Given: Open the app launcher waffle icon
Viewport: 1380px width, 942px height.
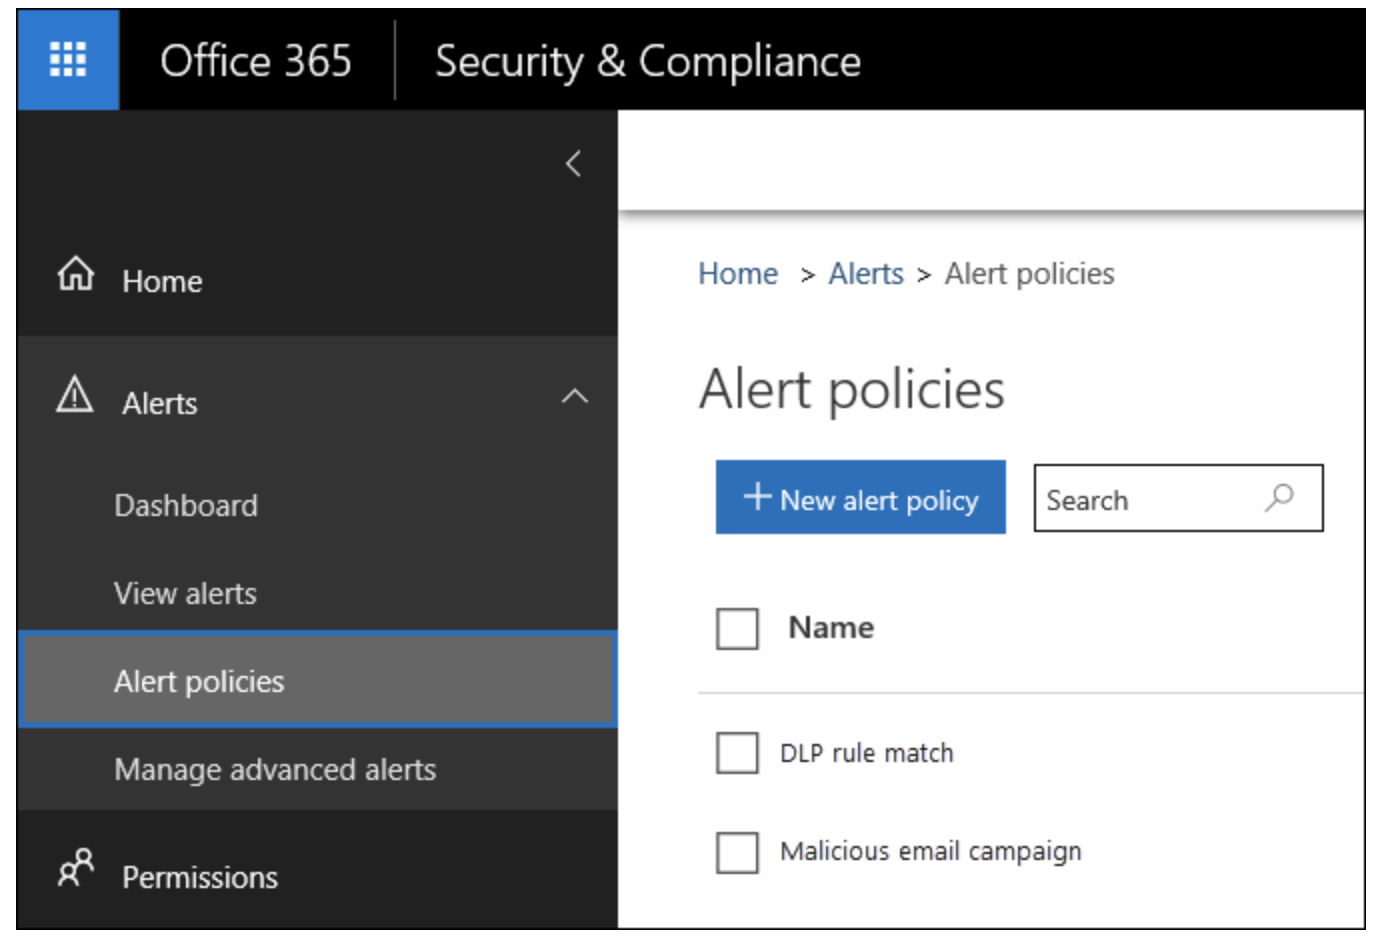Looking at the screenshot, I should tap(68, 60).
